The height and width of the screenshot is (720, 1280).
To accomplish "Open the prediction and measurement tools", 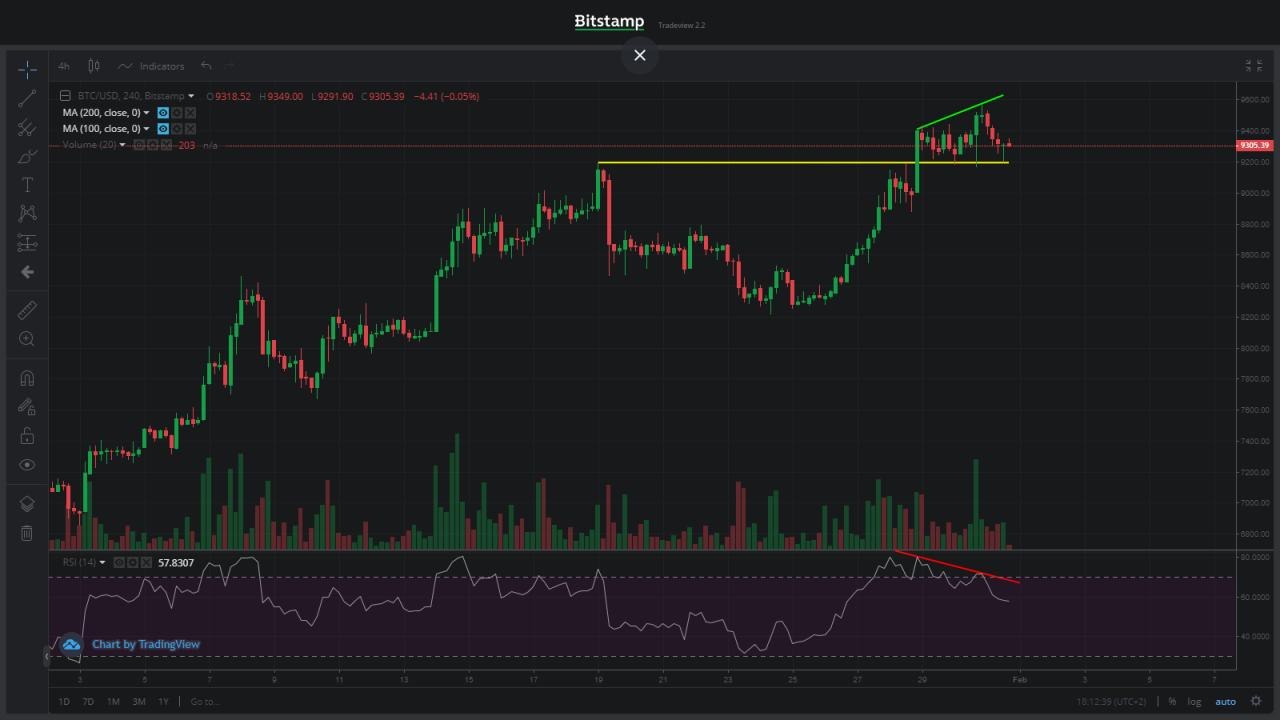I will tap(27, 243).
